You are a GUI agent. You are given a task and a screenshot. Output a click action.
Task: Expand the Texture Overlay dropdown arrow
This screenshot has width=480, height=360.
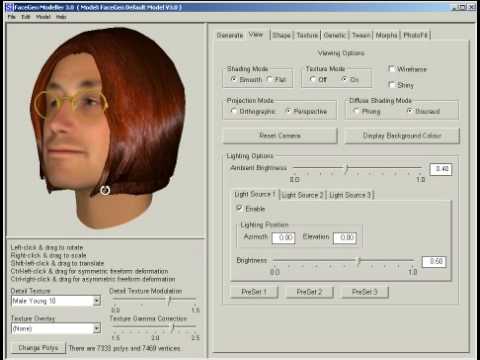pyautogui.click(x=97, y=328)
